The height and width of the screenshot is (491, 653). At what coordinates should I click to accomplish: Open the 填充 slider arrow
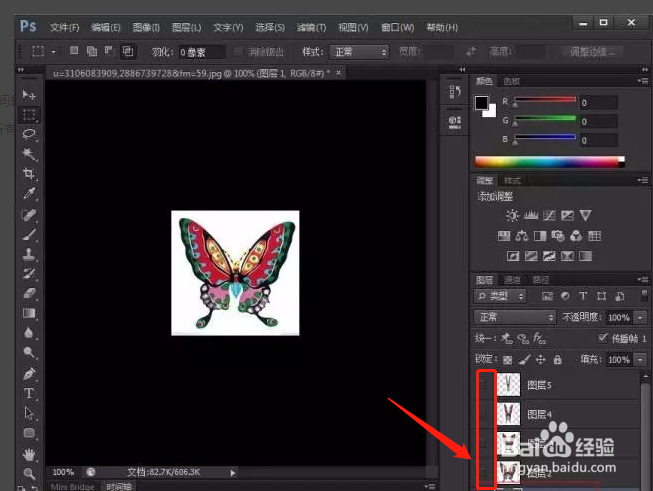point(640,359)
